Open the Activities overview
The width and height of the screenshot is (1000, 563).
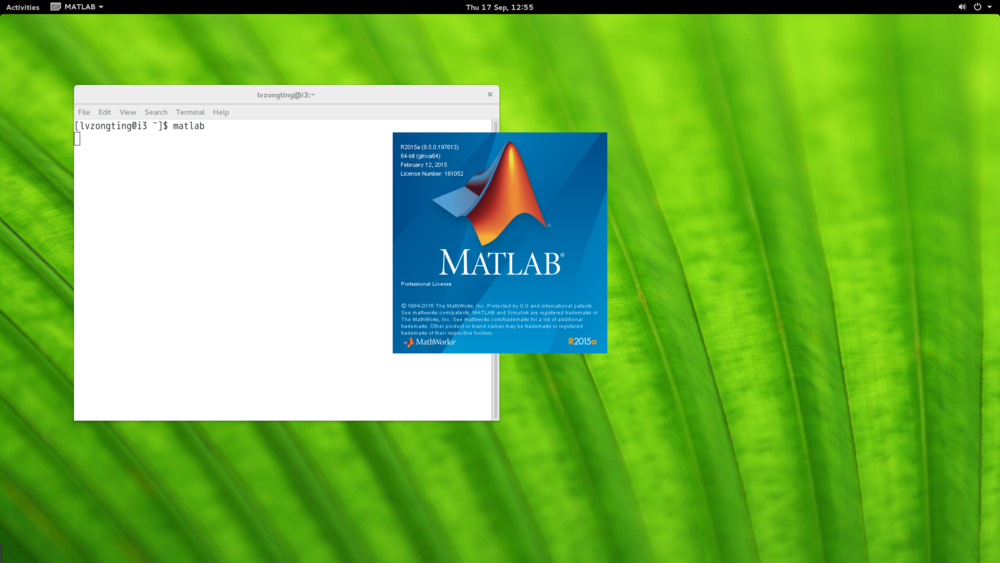[x=22, y=7]
